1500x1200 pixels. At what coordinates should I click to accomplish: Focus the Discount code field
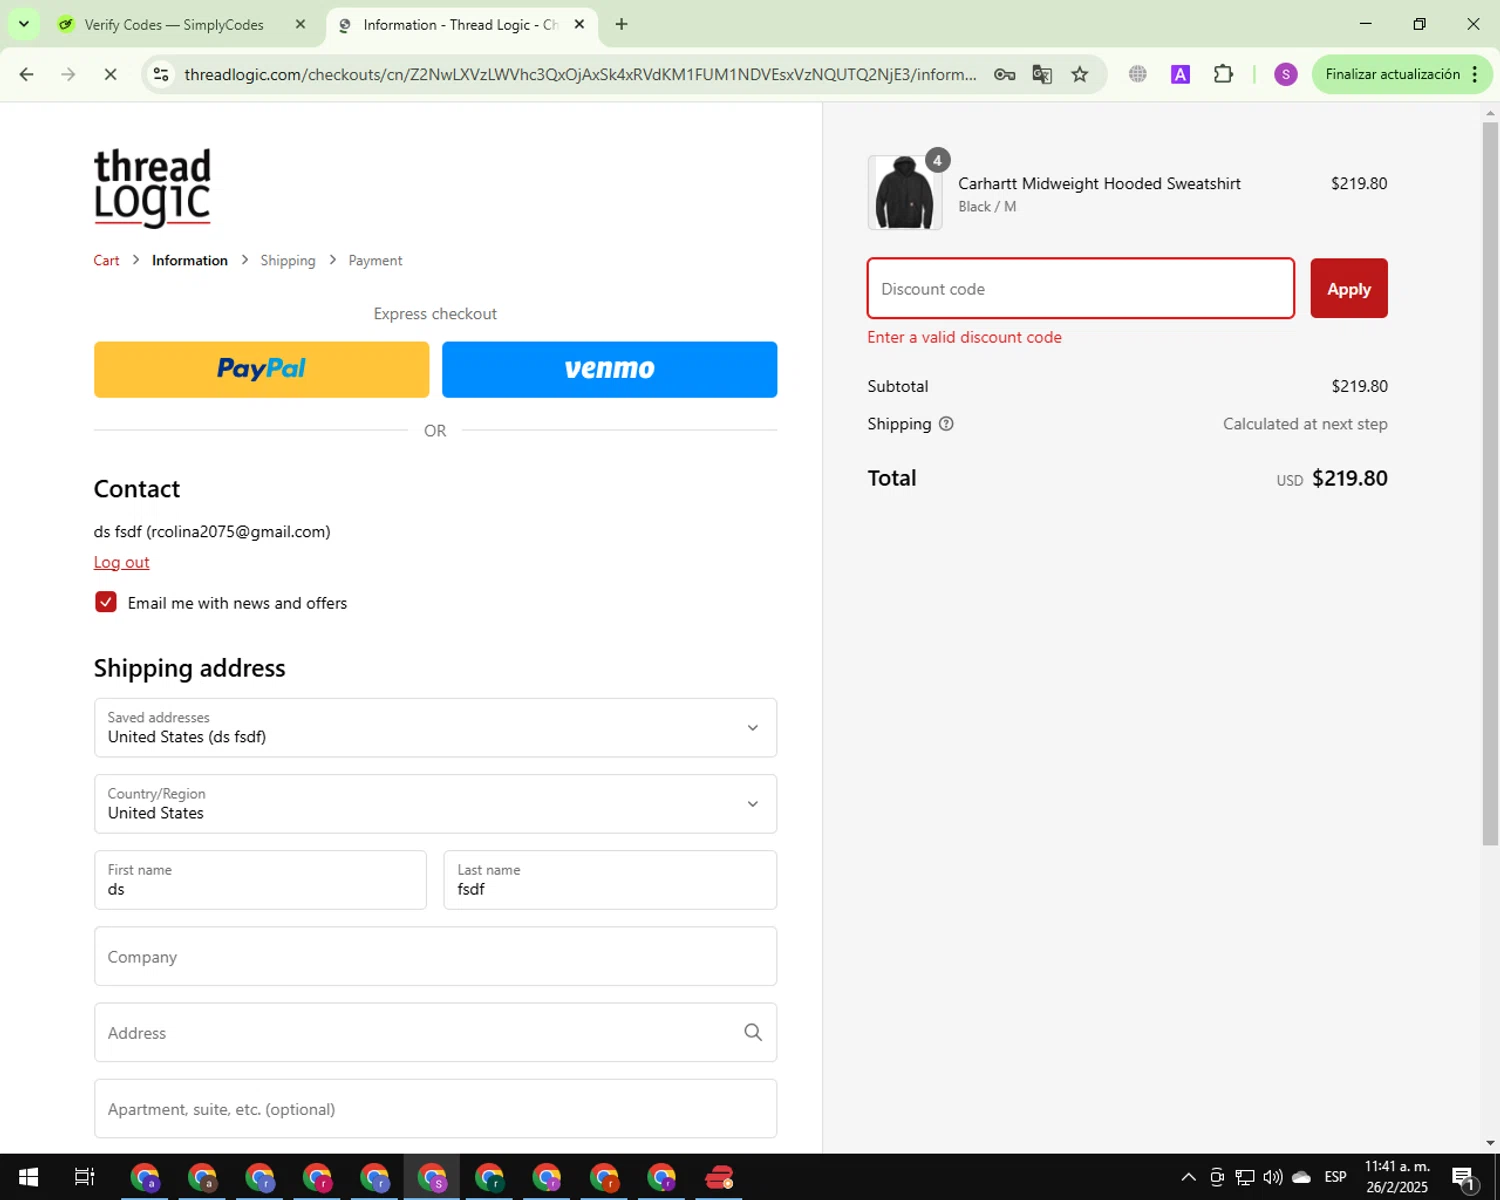1080,288
